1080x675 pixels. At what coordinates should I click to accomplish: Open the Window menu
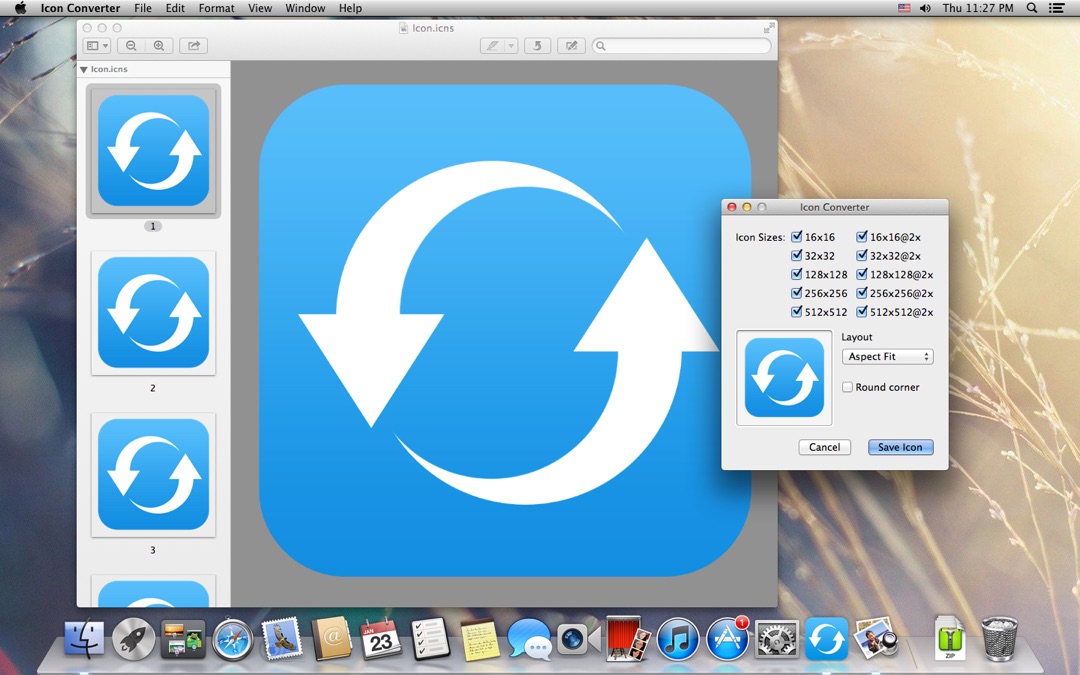pos(305,8)
